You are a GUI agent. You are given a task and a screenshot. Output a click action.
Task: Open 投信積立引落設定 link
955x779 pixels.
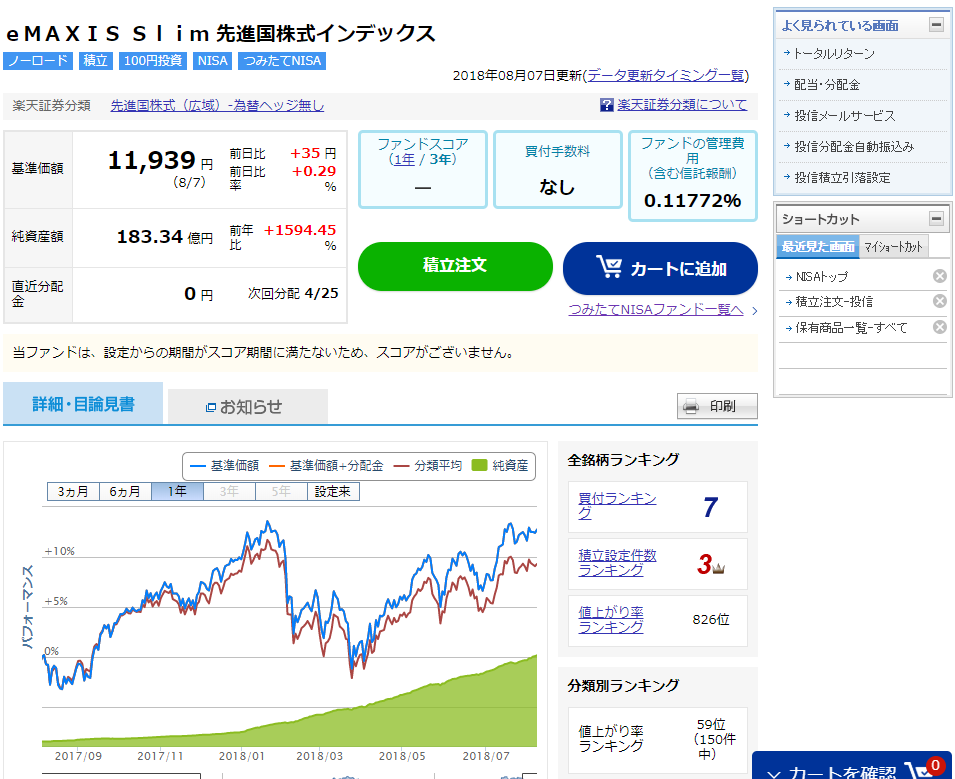pos(842,178)
